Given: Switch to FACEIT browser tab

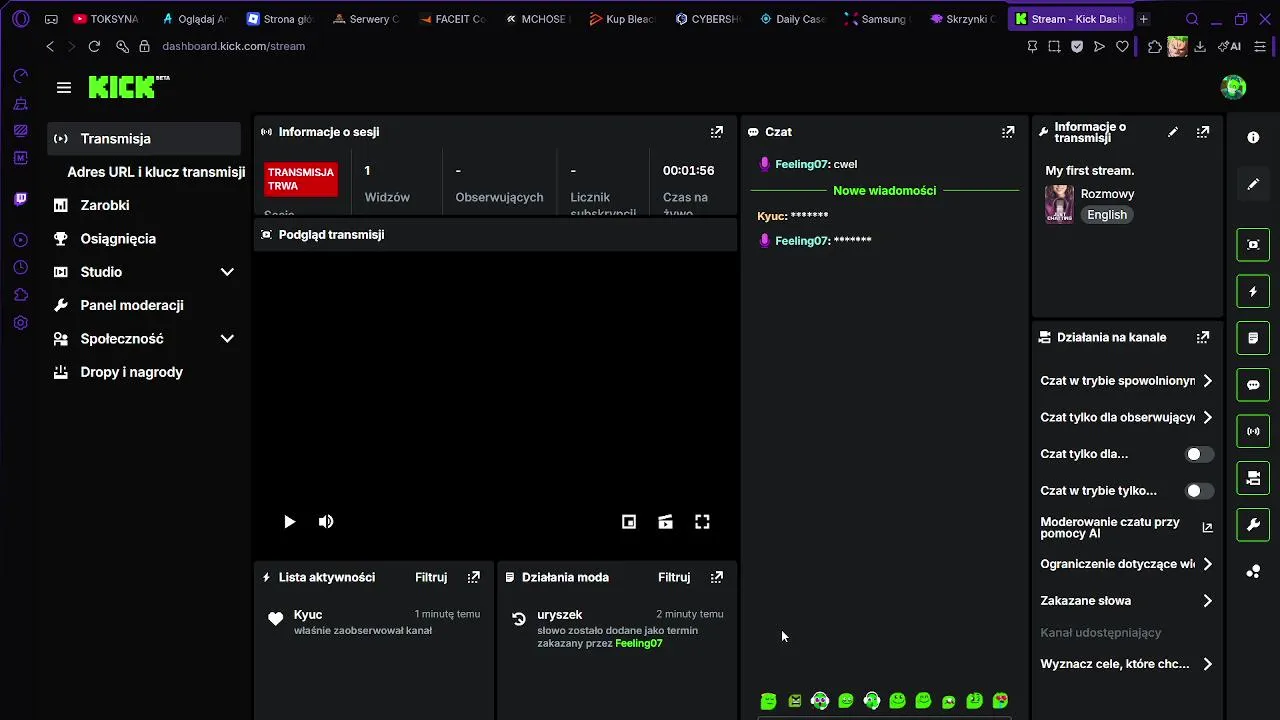Looking at the screenshot, I should (453, 19).
